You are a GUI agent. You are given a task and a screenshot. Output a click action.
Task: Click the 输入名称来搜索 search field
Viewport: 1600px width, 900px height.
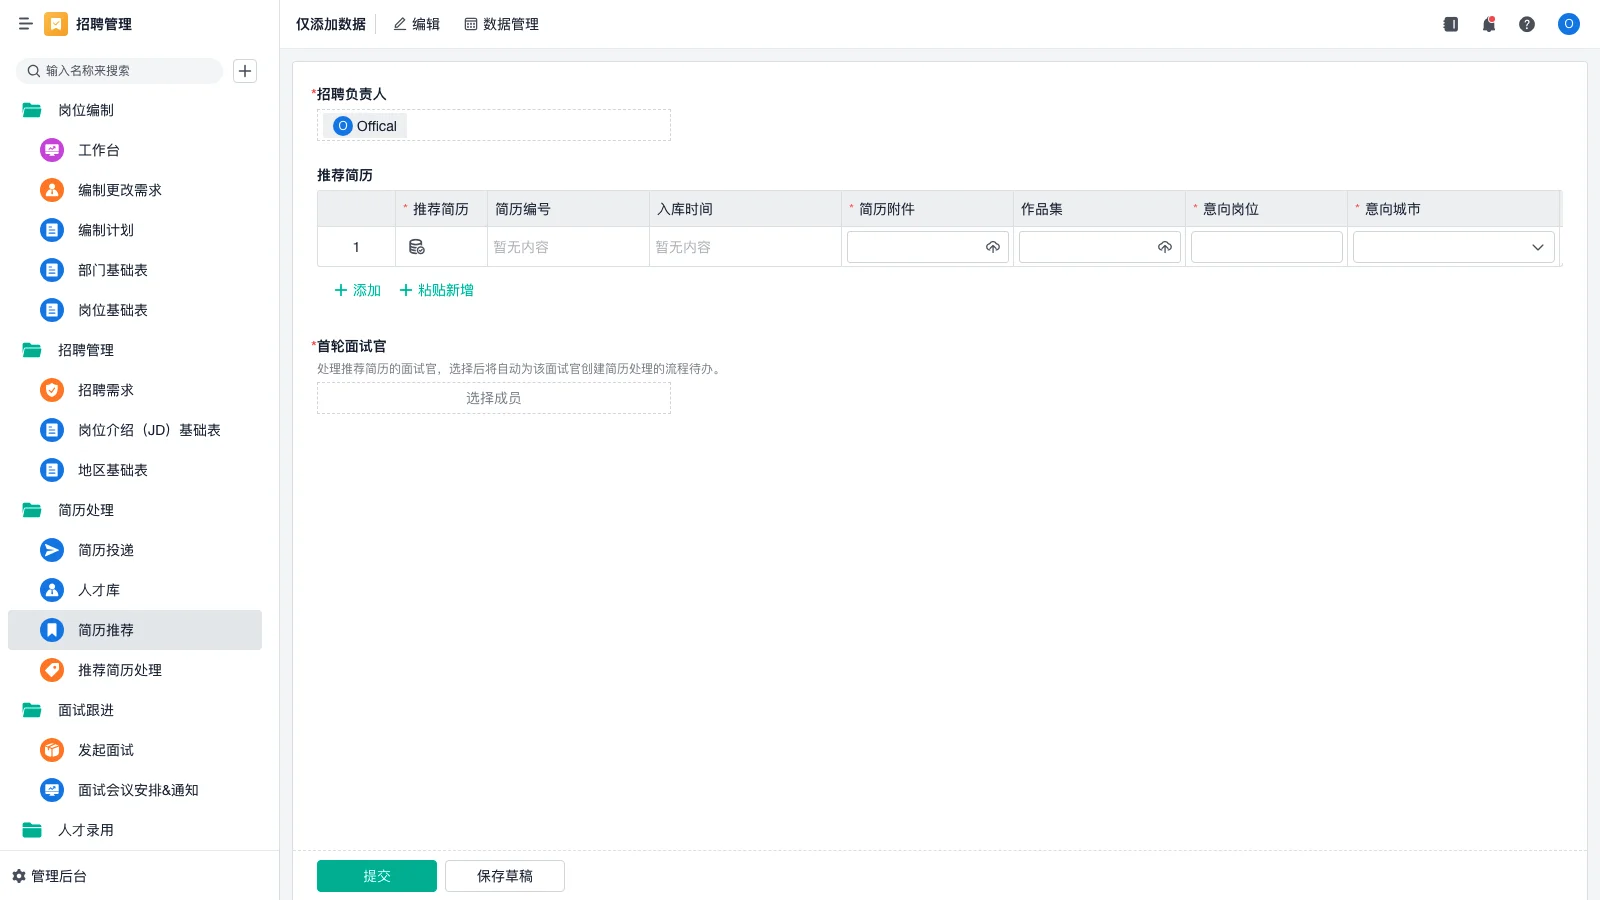[120, 71]
